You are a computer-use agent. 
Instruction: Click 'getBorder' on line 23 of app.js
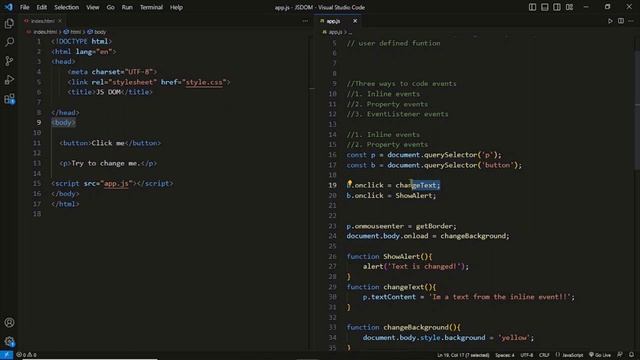[434, 226]
